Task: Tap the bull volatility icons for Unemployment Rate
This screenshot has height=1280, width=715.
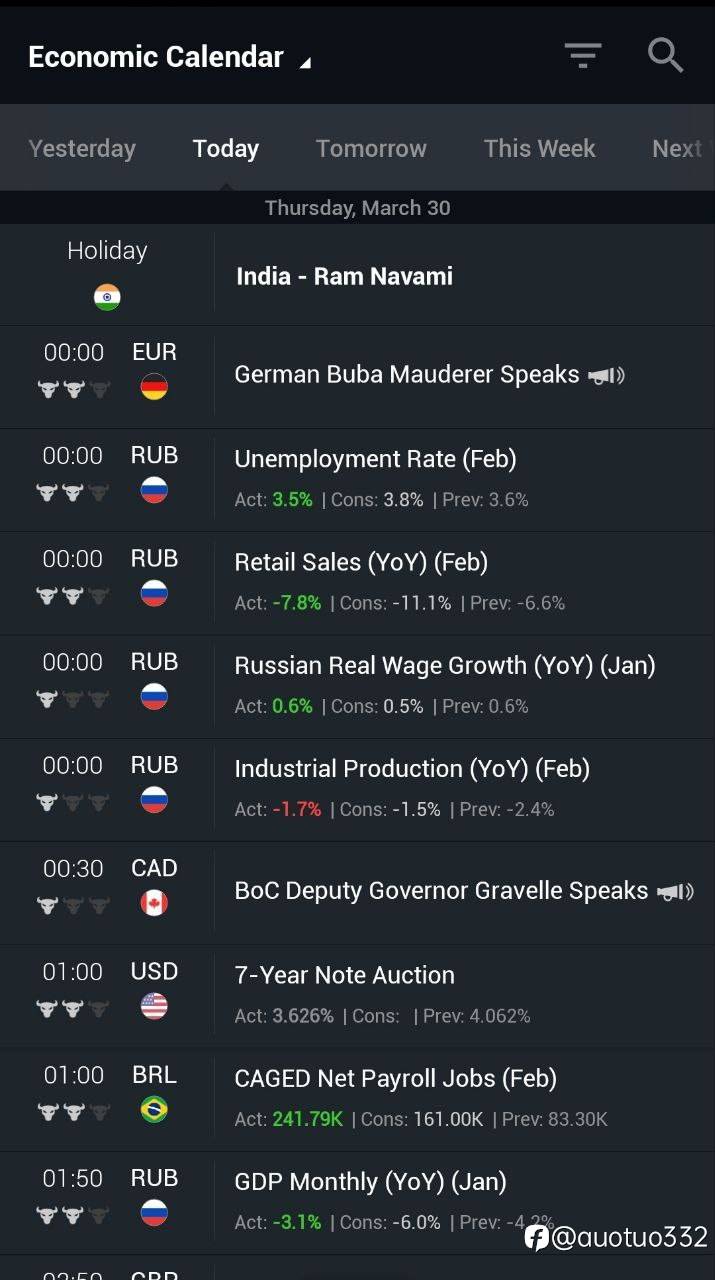Action: (x=73, y=492)
